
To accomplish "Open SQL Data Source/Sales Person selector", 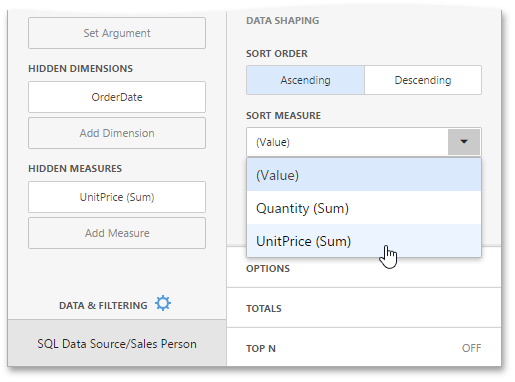I will click(117, 343).
